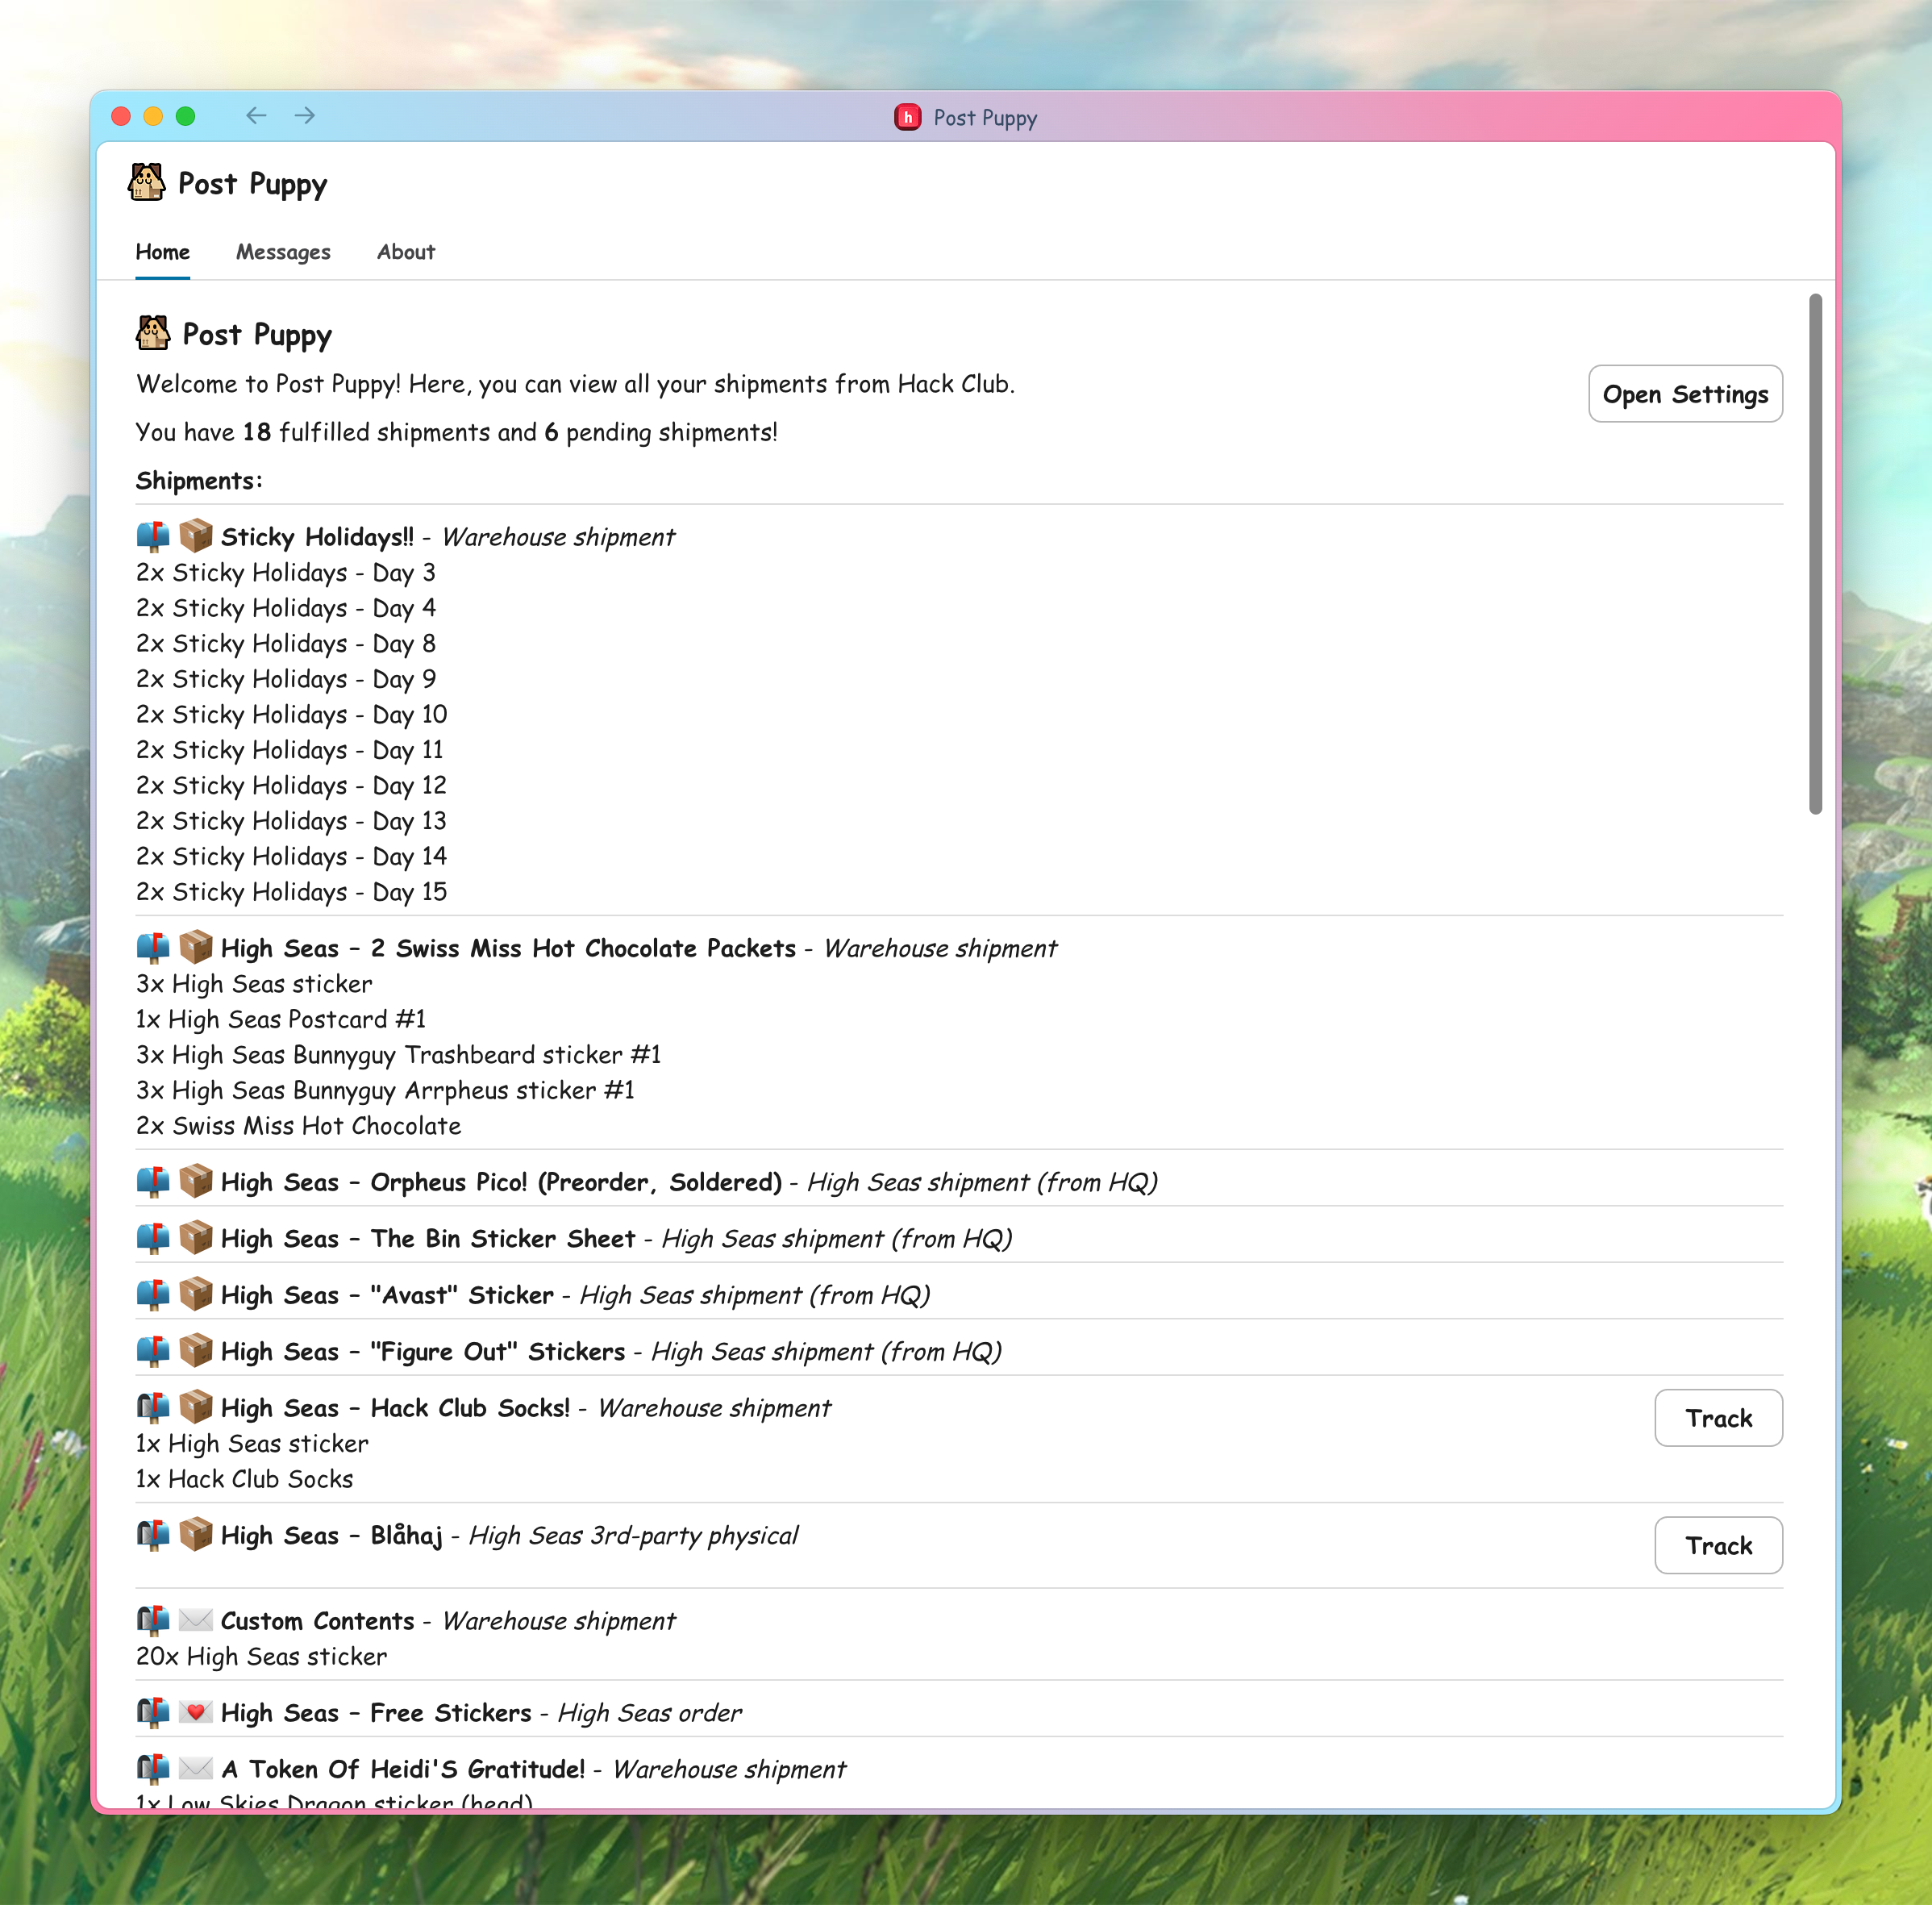
Task: Click mailbox icon of Swiss Miss Hot Chocolate shipment
Action: tap(153, 947)
